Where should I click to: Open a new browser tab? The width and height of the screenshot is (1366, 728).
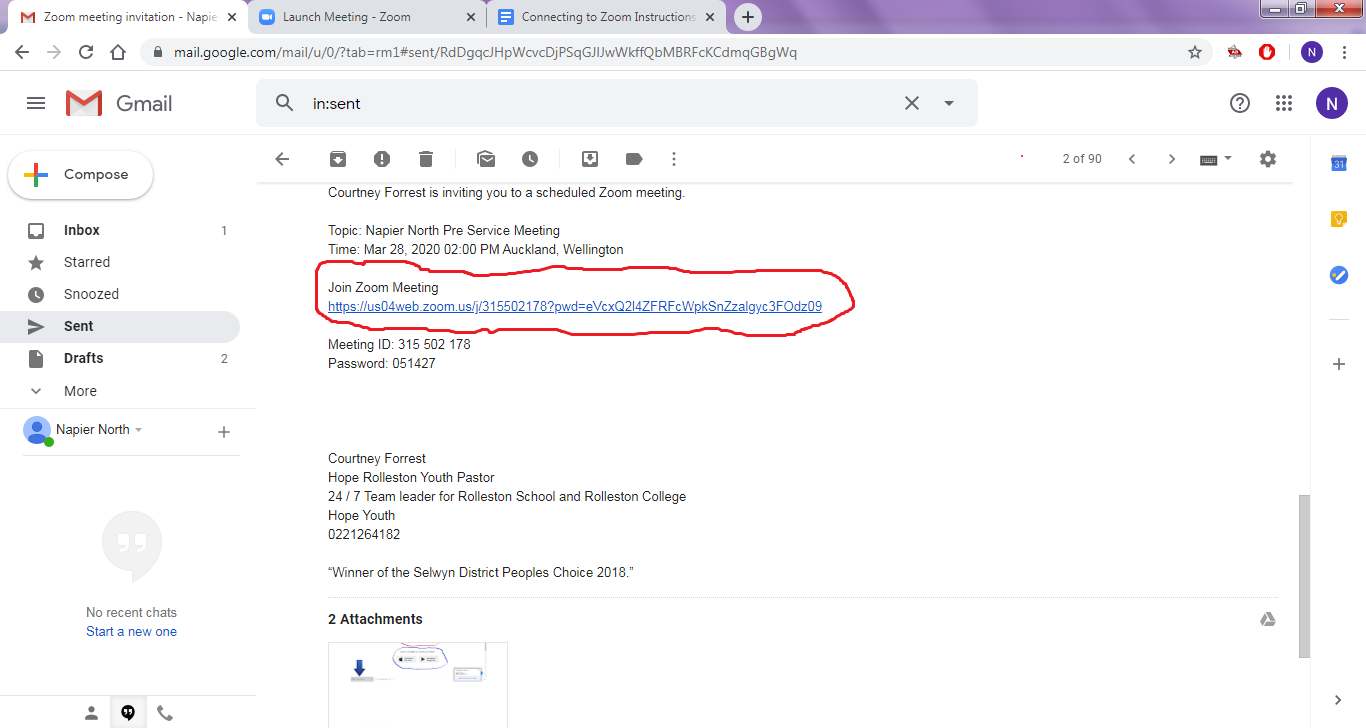(748, 17)
